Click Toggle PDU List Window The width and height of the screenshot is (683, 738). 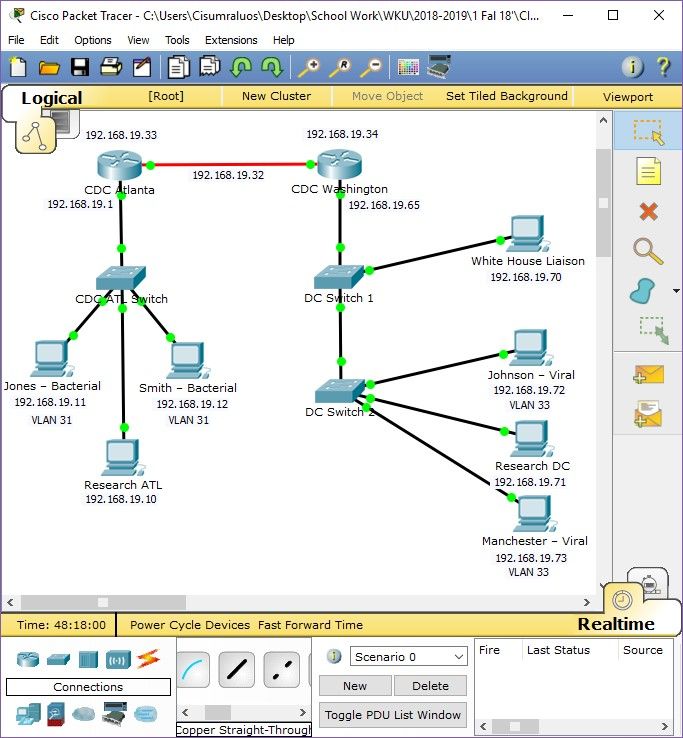(x=393, y=715)
